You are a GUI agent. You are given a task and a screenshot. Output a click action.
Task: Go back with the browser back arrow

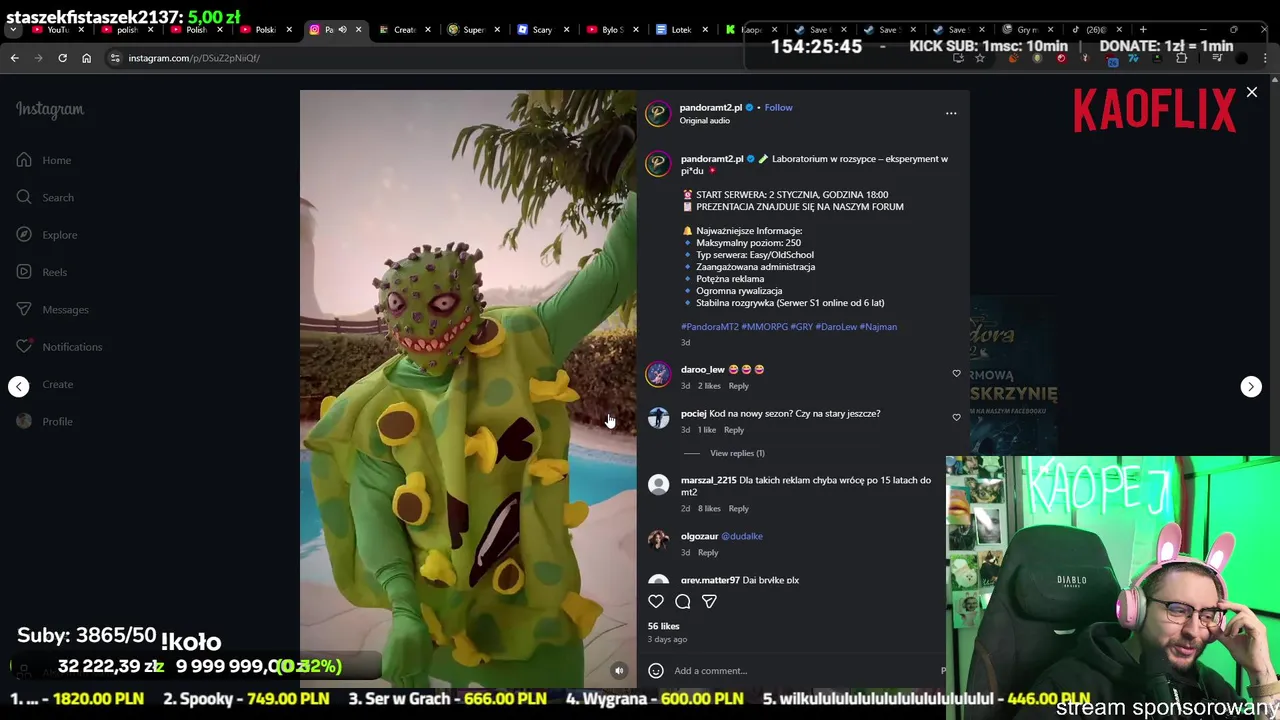pyautogui.click(x=15, y=58)
